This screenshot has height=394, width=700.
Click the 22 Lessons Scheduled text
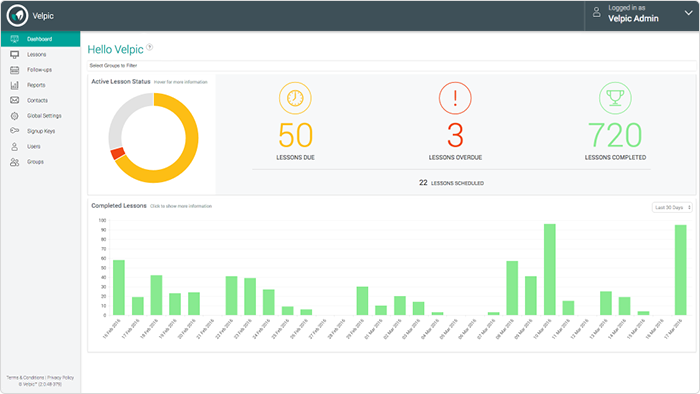(x=451, y=183)
